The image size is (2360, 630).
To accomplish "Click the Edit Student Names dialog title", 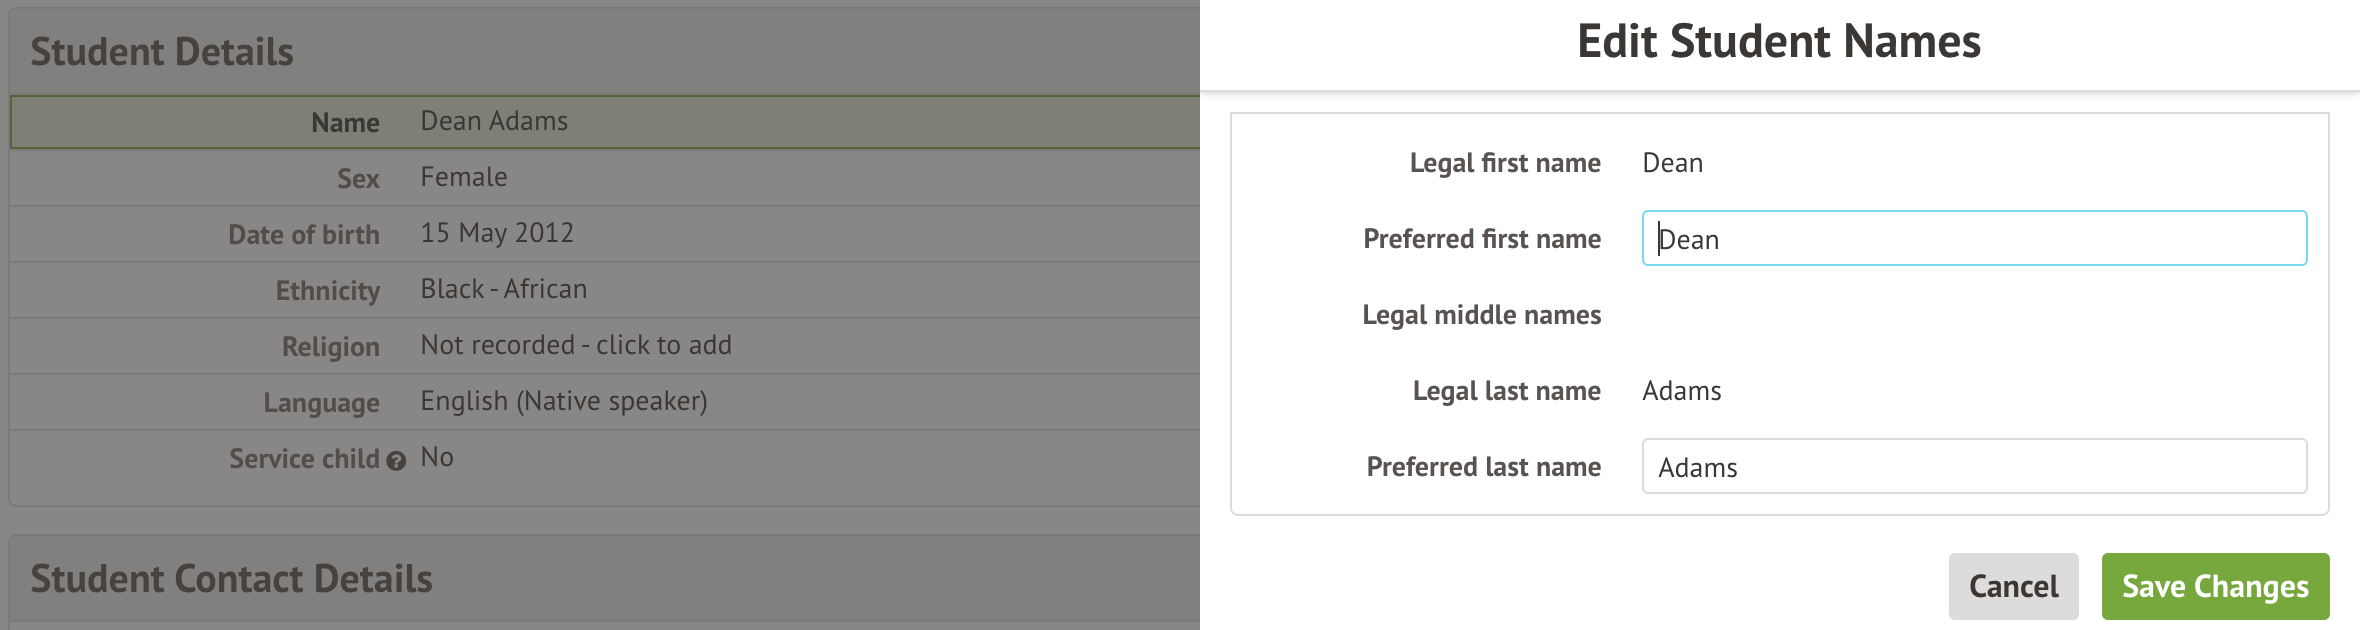I will [x=1778, y=42].
